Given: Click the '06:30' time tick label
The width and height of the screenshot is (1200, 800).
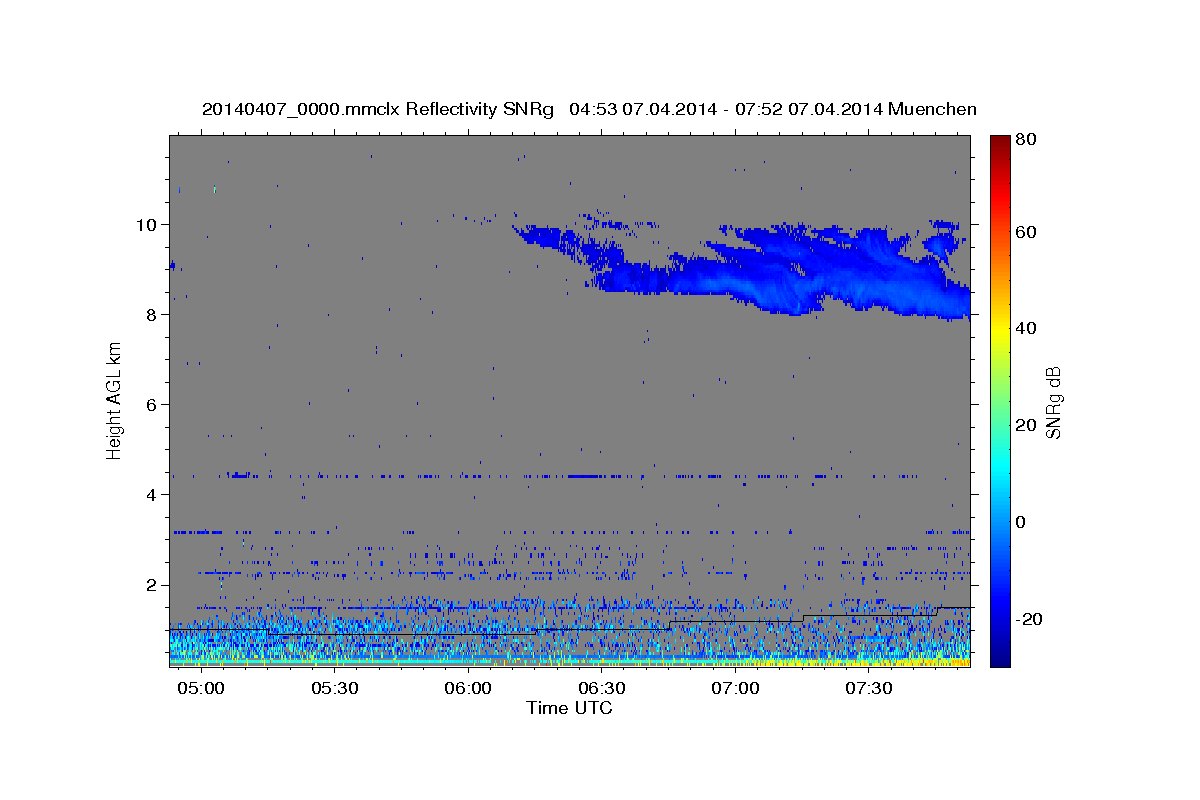Looking at the screenshot, I should [602, 688].
